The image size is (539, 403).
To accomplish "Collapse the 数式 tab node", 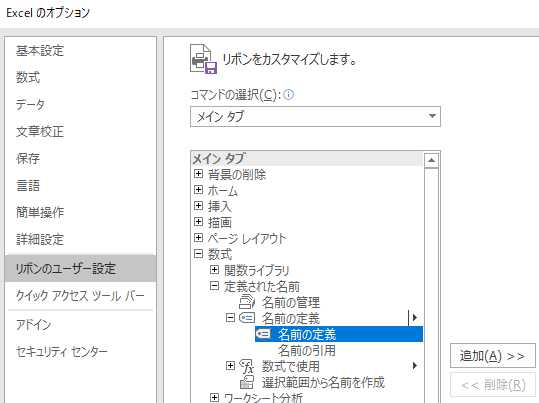I will (x=198, y=254).
